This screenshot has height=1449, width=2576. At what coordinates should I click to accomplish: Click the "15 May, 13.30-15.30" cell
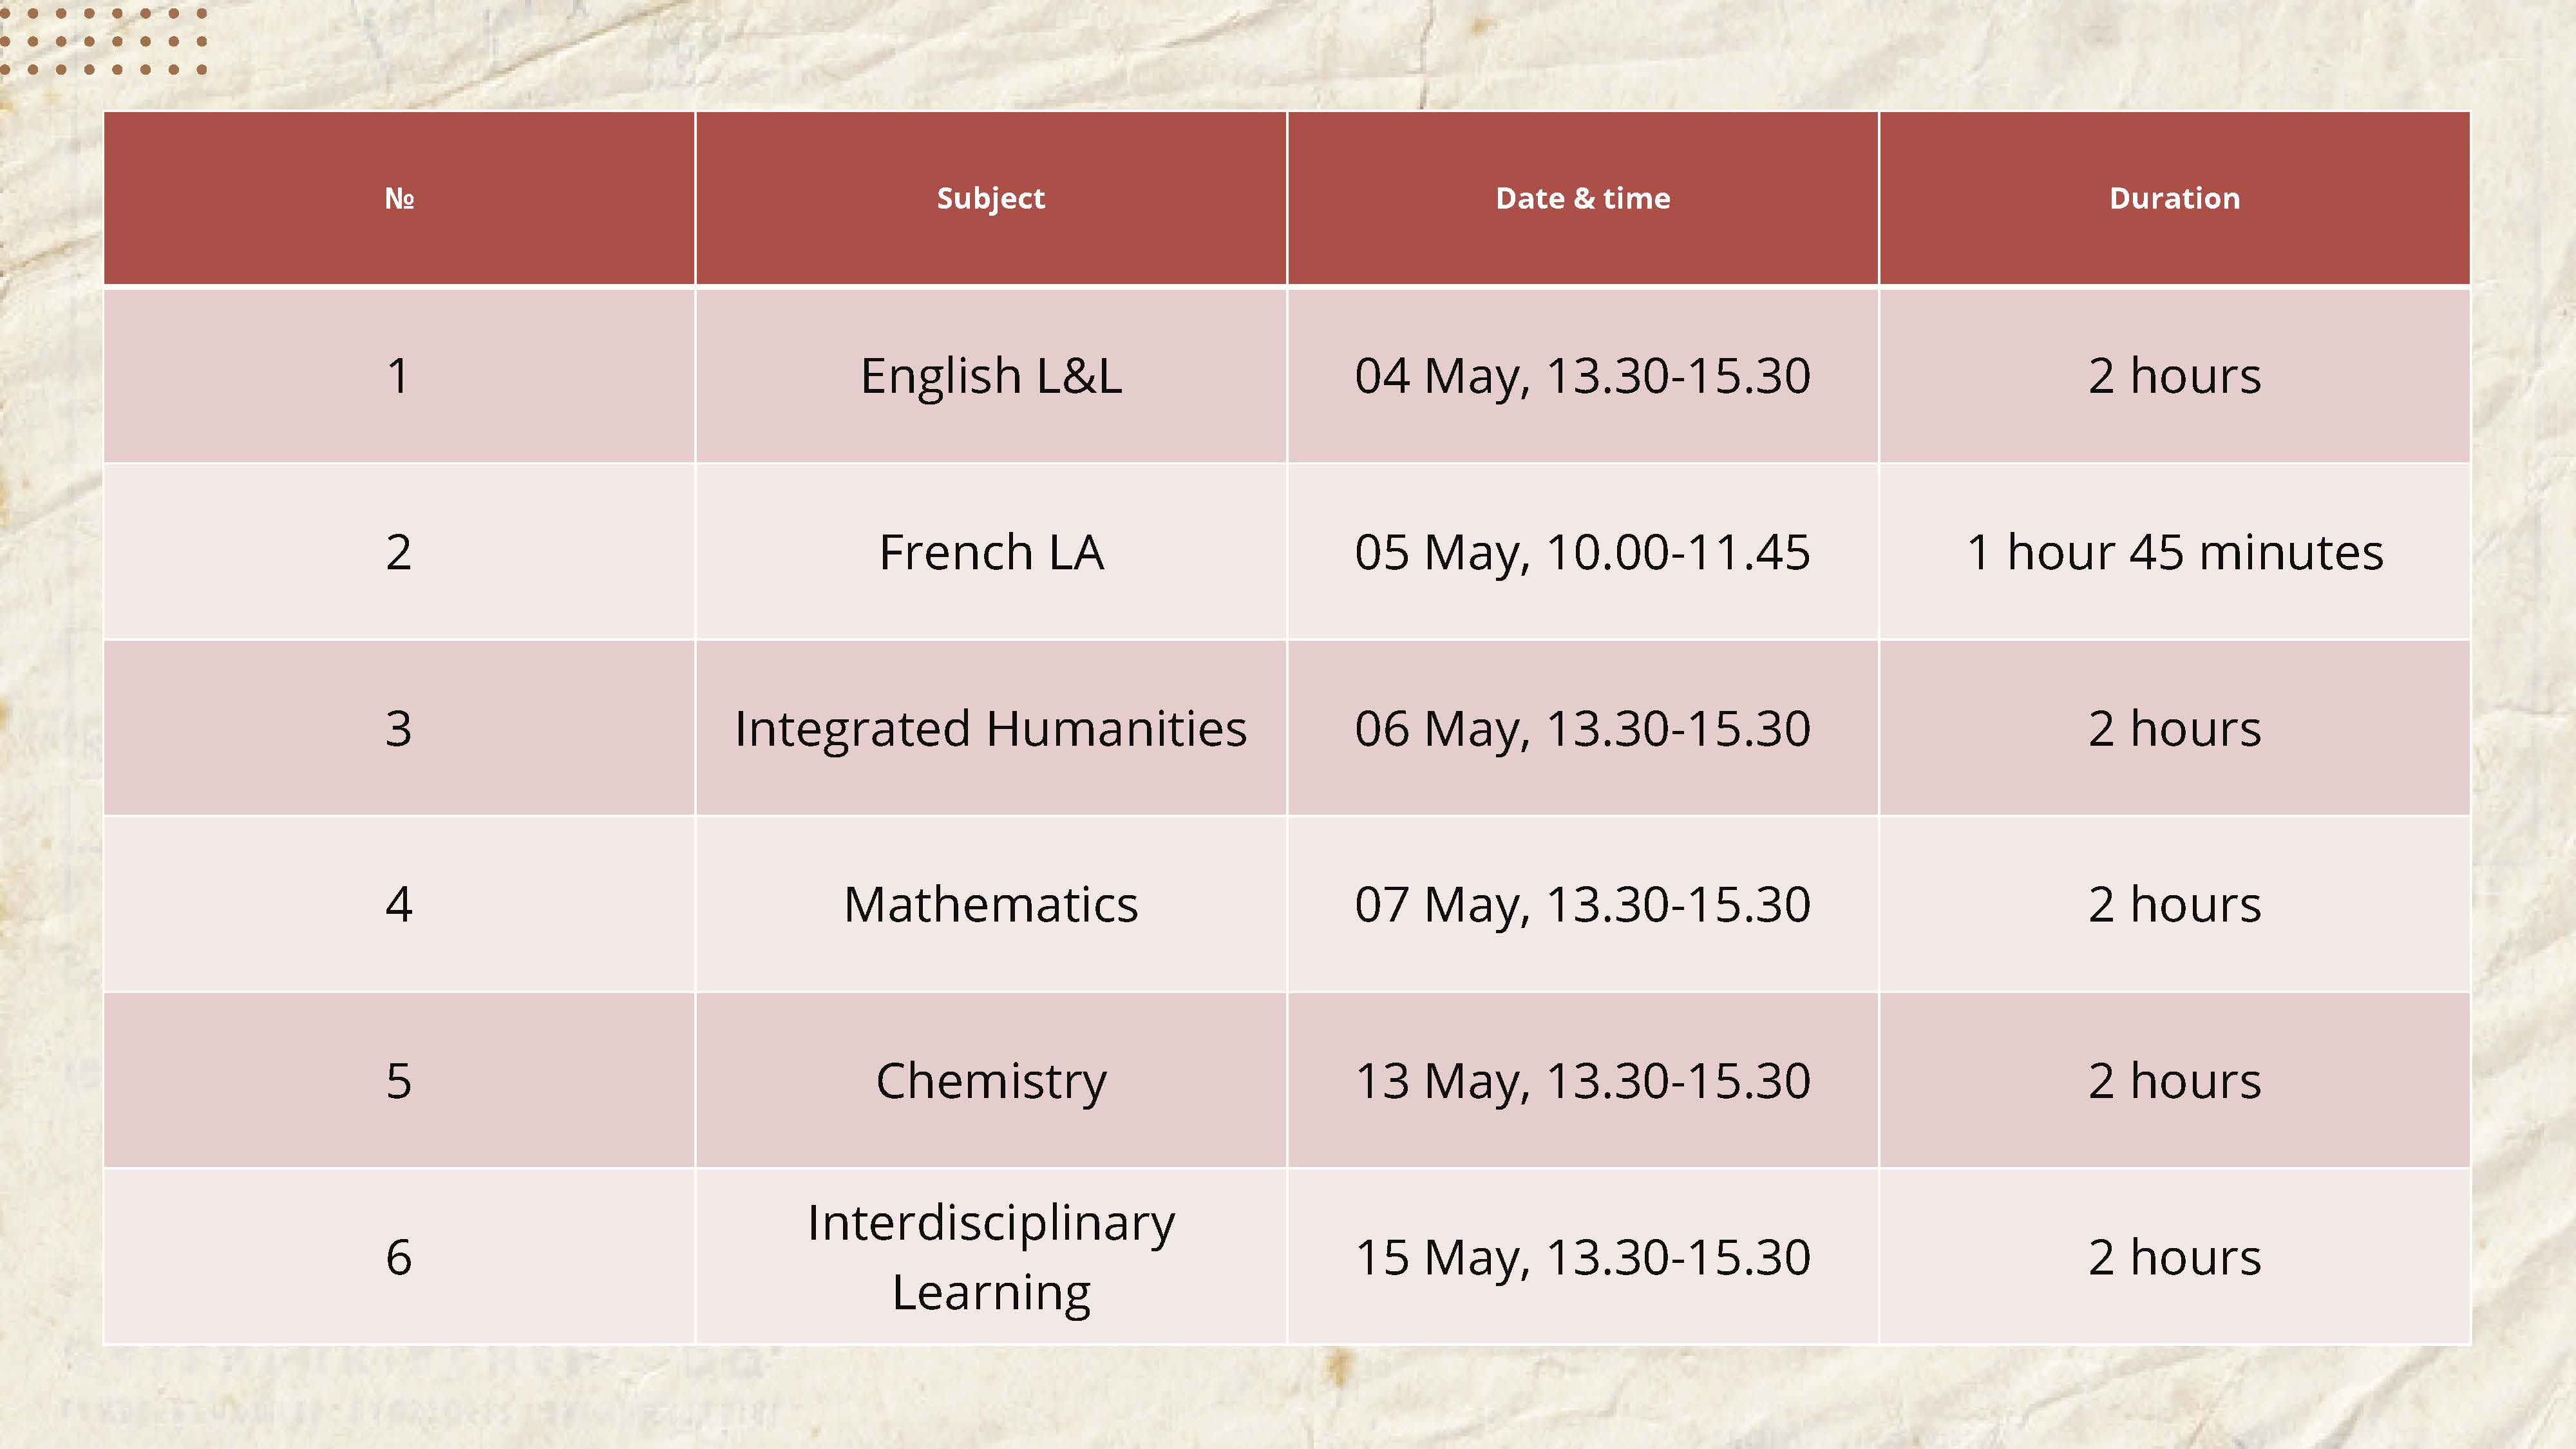(1582, 1256)
